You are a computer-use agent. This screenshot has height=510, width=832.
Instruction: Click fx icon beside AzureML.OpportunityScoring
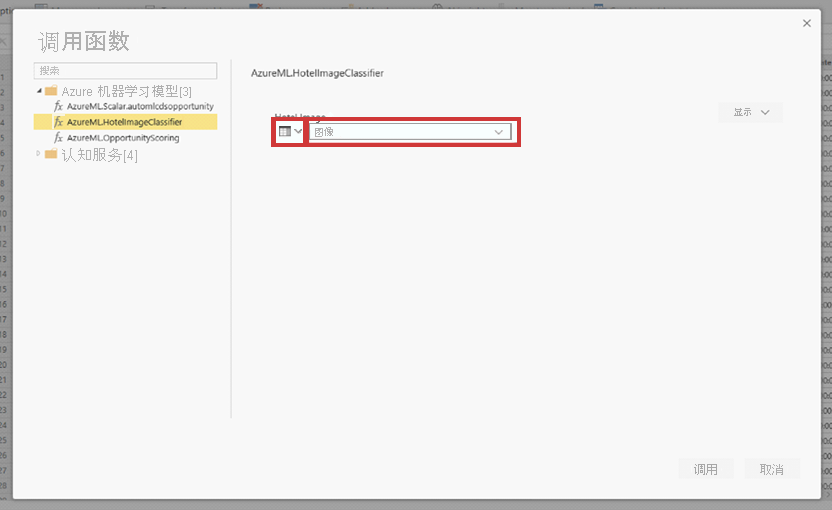point(58,138)
